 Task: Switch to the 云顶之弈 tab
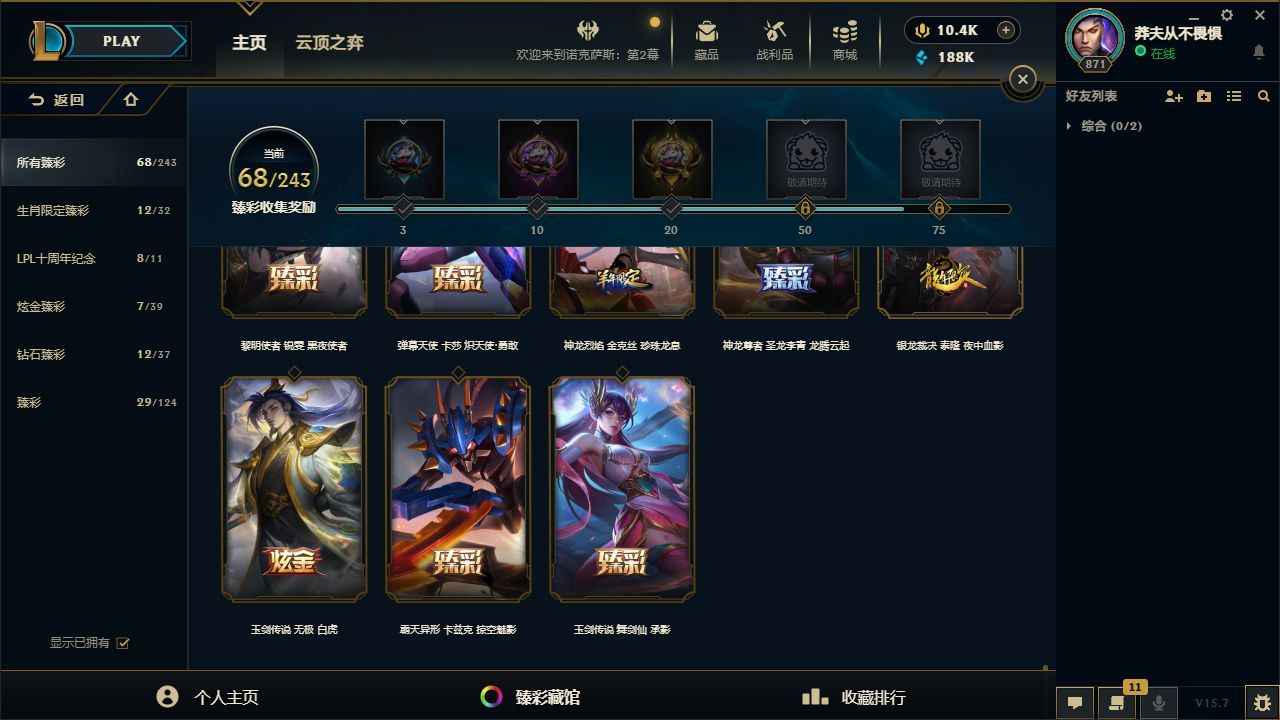click(x=329, y=43)
